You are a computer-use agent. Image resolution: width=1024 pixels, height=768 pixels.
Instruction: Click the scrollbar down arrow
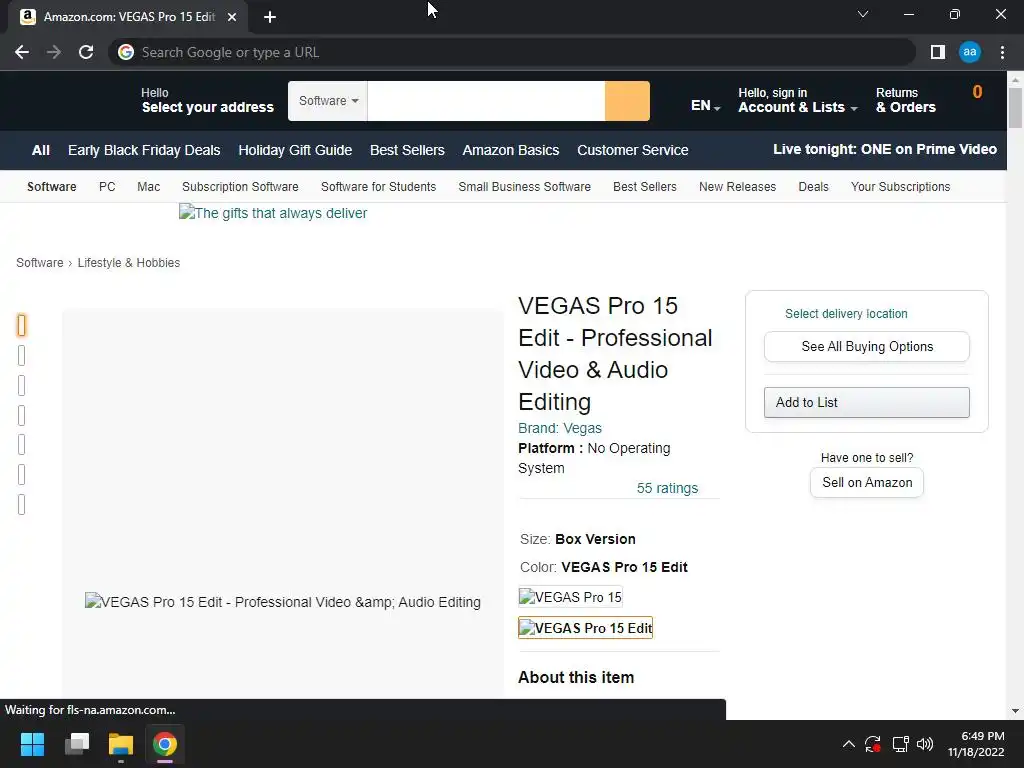tap(1015, 711)
